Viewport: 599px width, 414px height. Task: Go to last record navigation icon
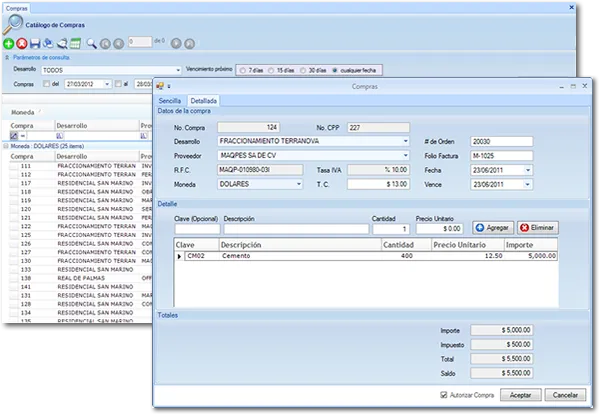click(189, 44)
